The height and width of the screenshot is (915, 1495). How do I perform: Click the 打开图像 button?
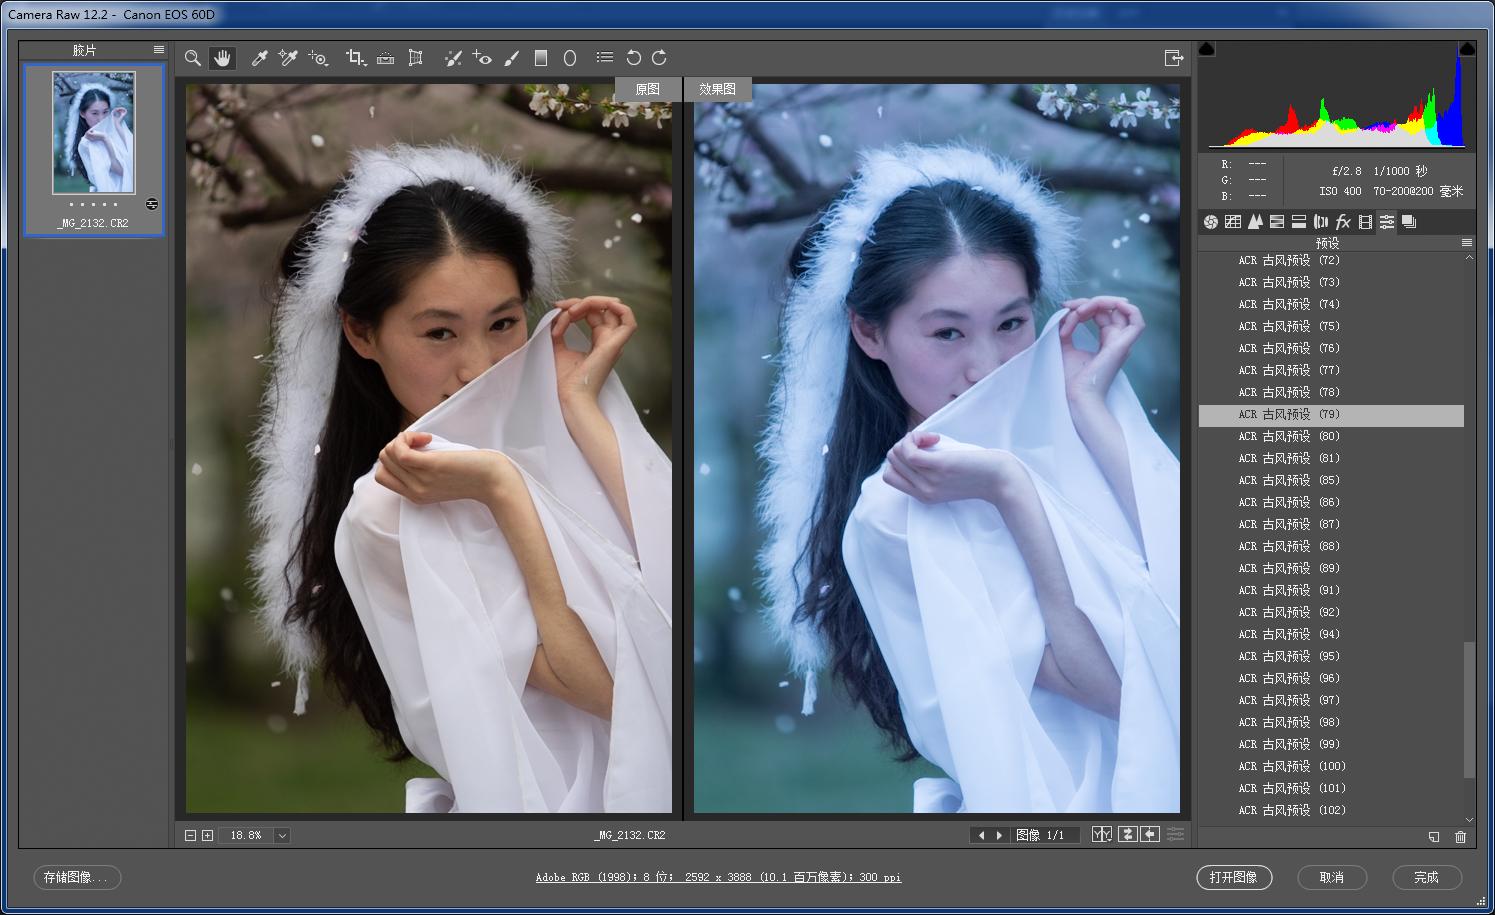click(x=1234, y=878)
